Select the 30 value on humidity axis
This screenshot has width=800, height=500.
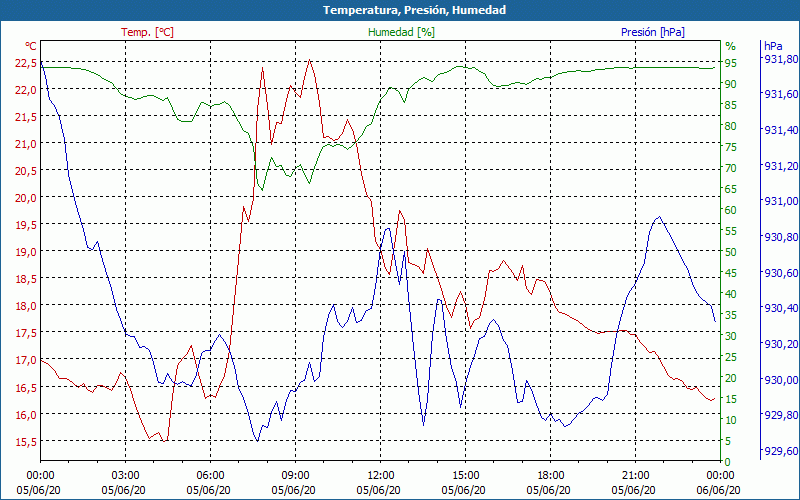(x=731, y=336)
